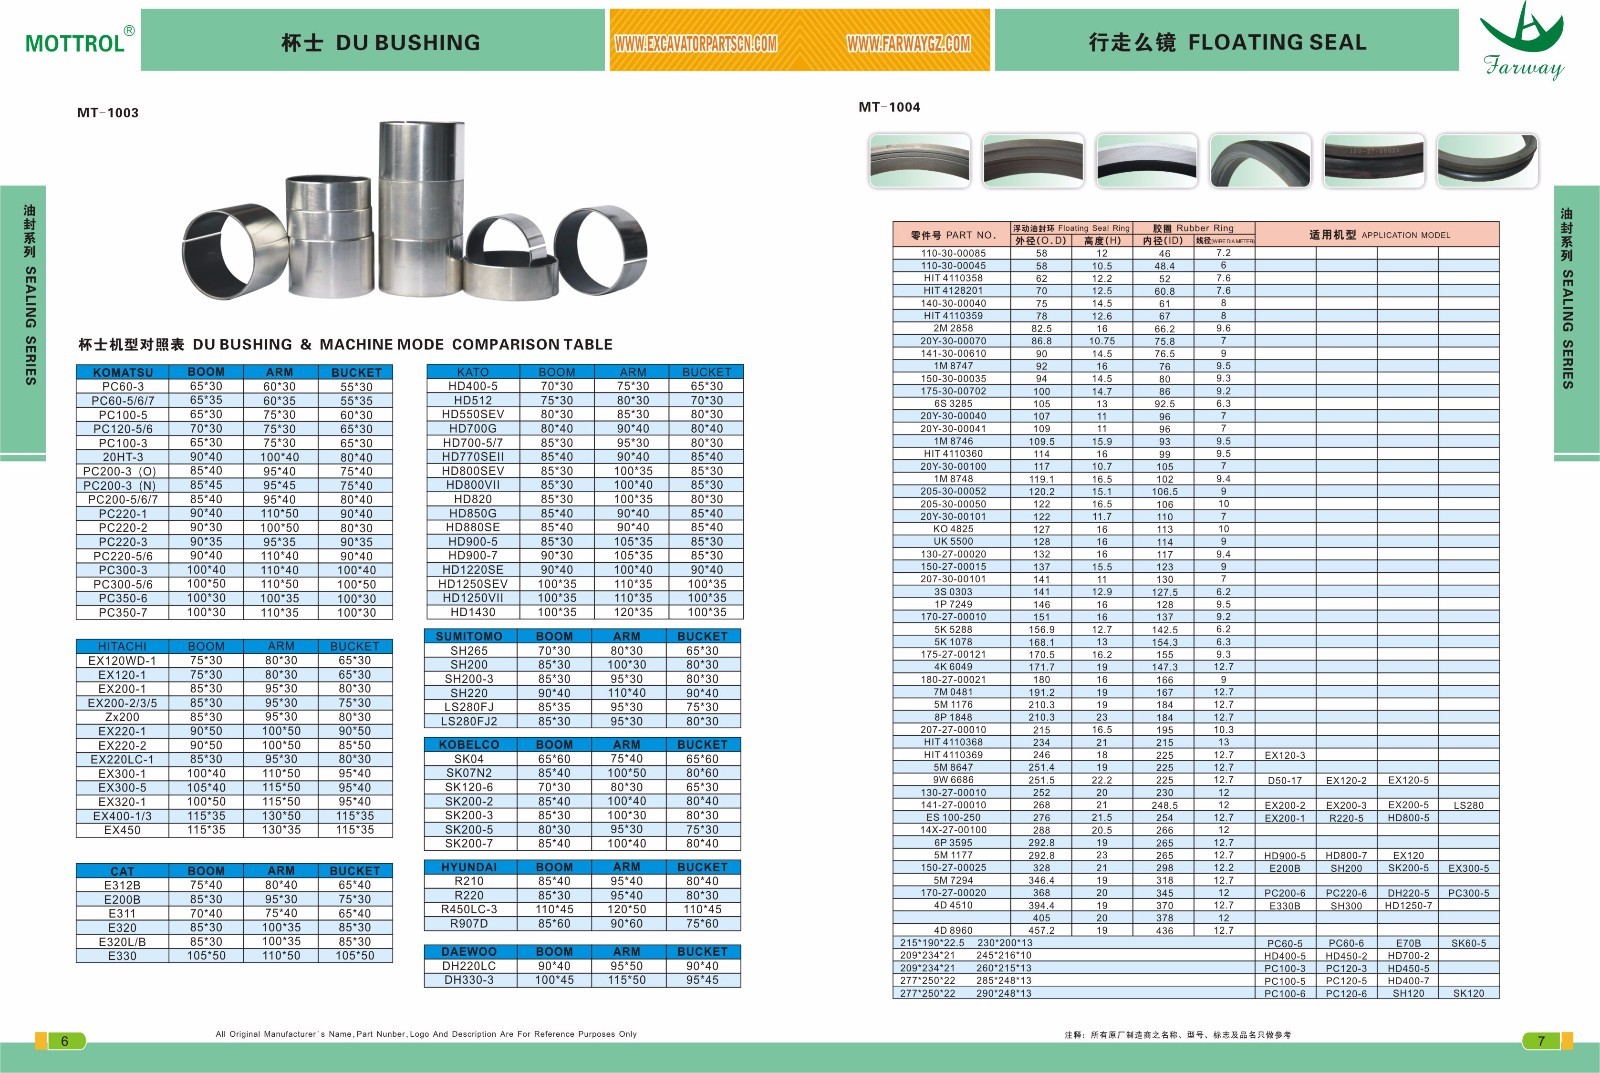This screenshot has width=1600, height=1073.
Task: Click the MT-1003 model label
Action: [108, 113]
